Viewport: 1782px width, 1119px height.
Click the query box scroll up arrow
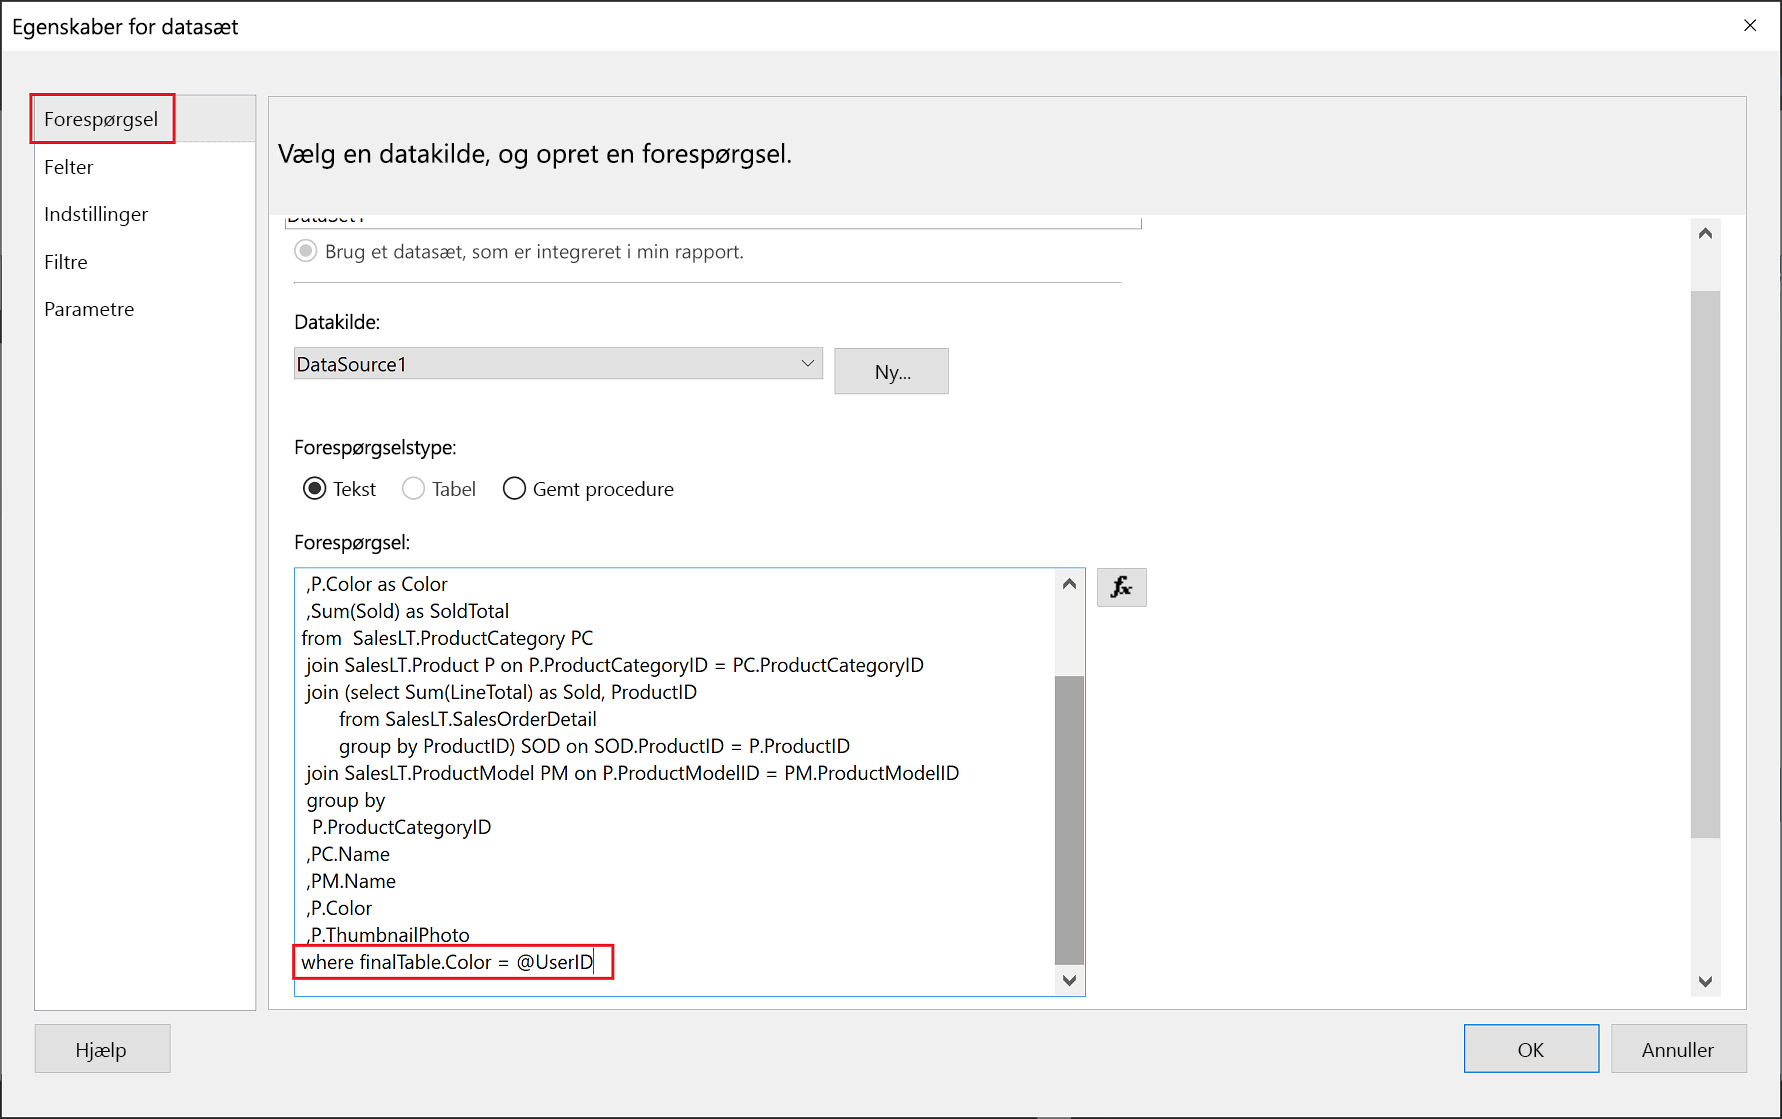(1068, 582)
